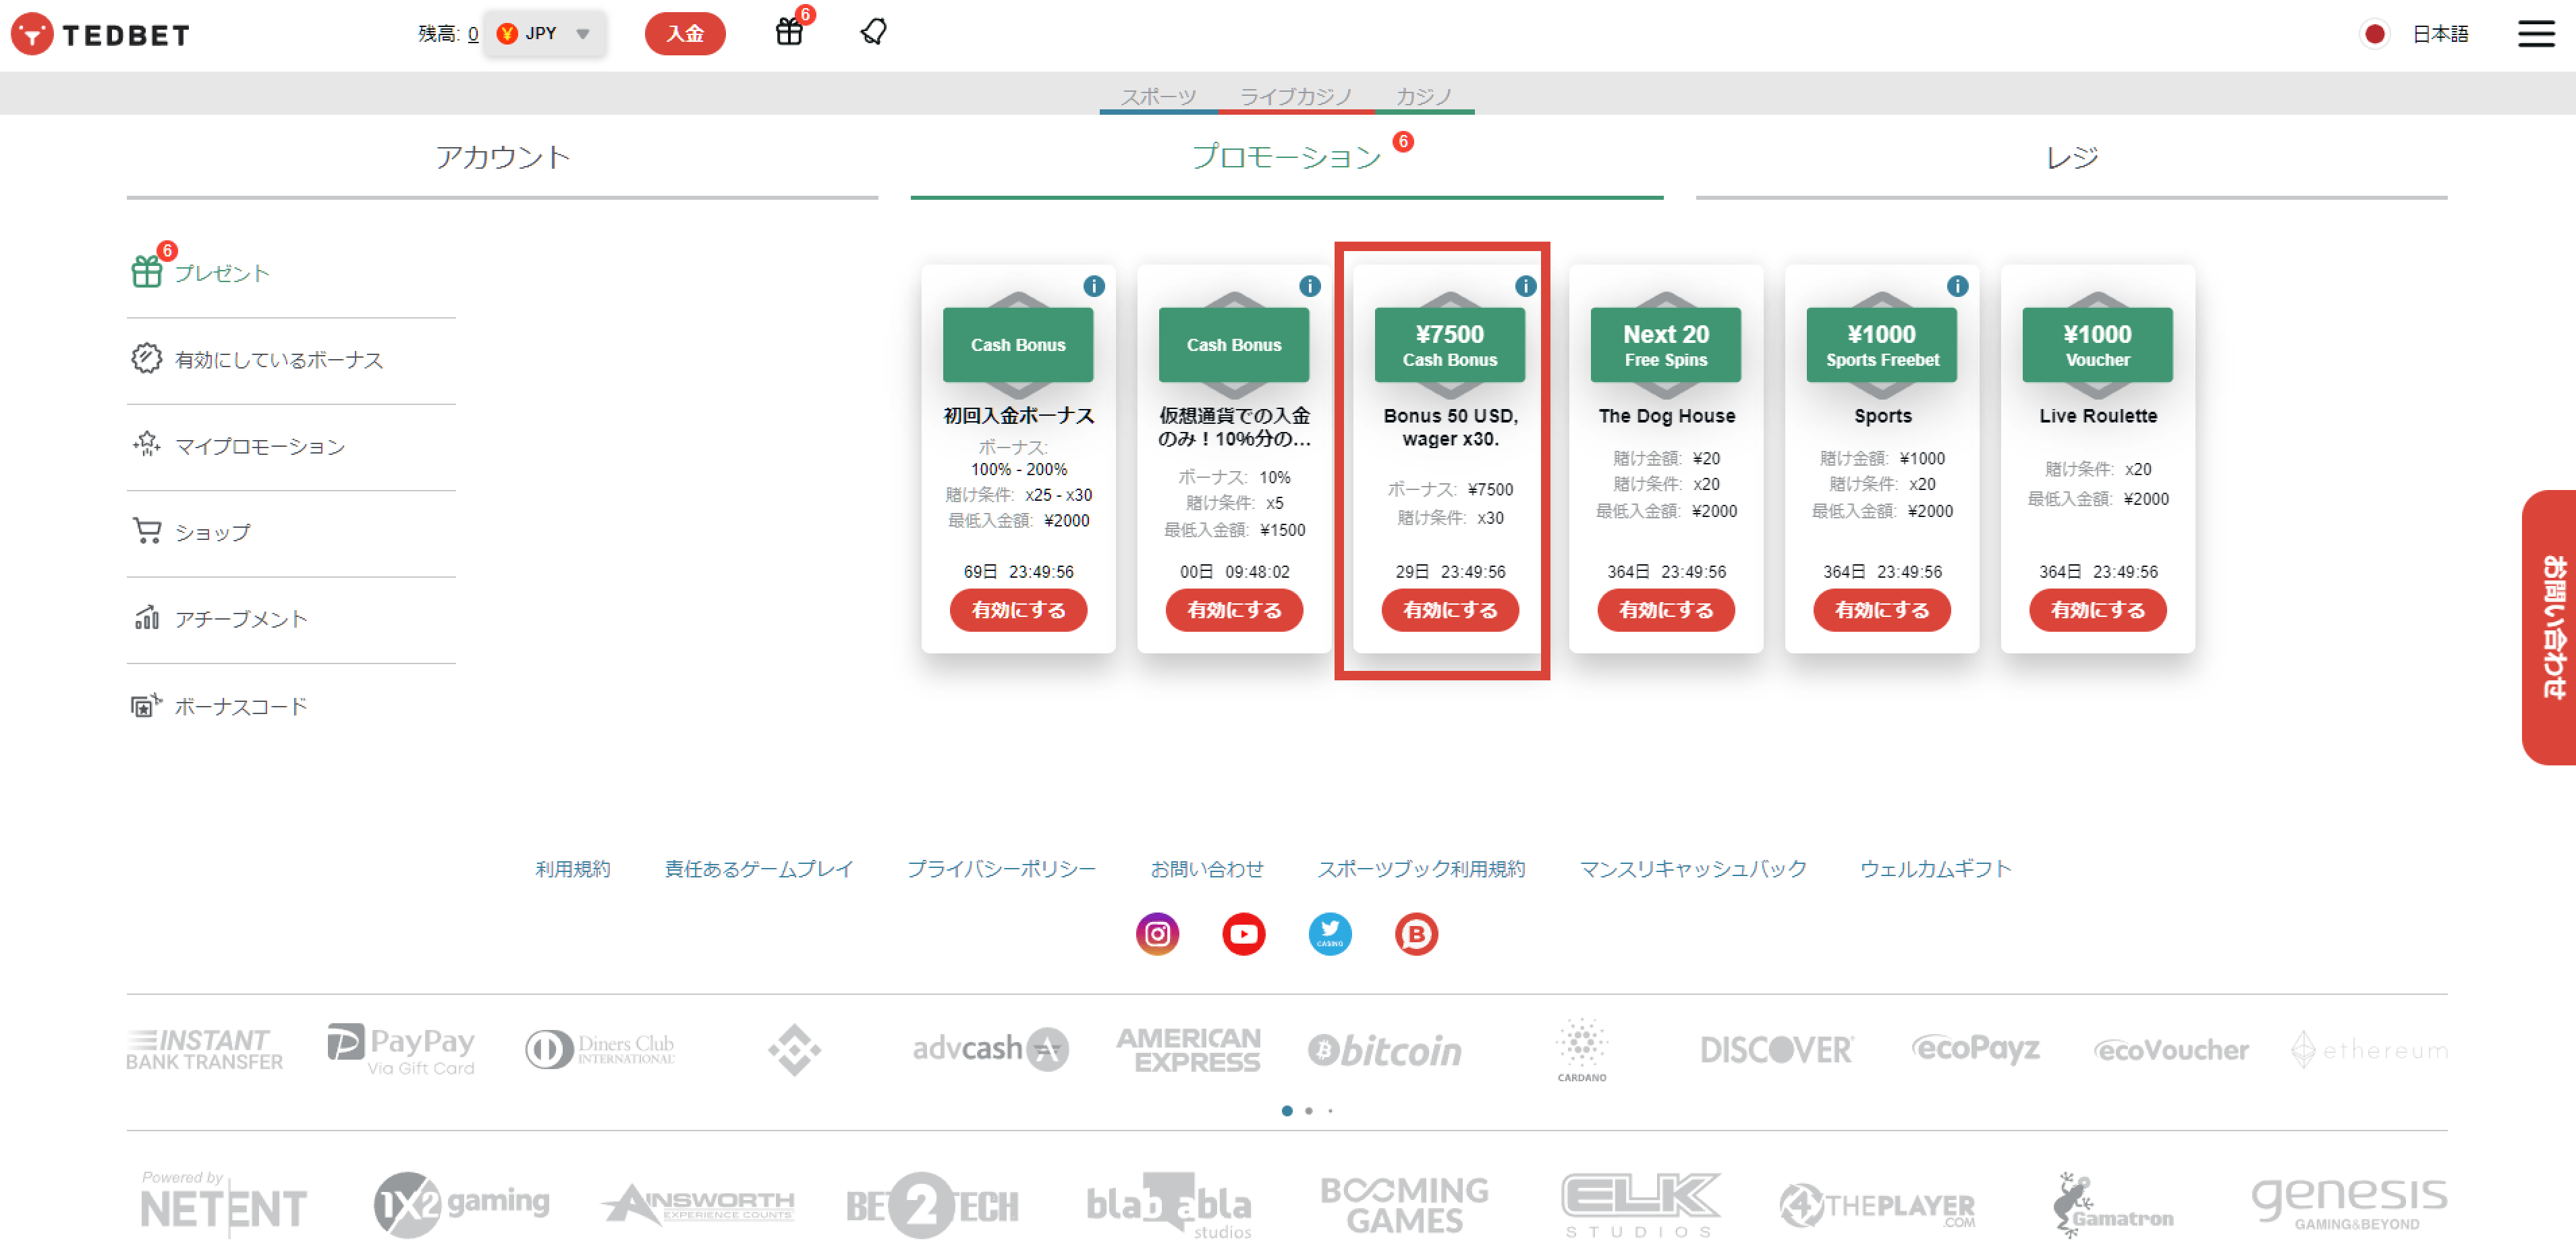
Task: Open the プライバシーポリシー footer link
Action: pos(1001,868)
